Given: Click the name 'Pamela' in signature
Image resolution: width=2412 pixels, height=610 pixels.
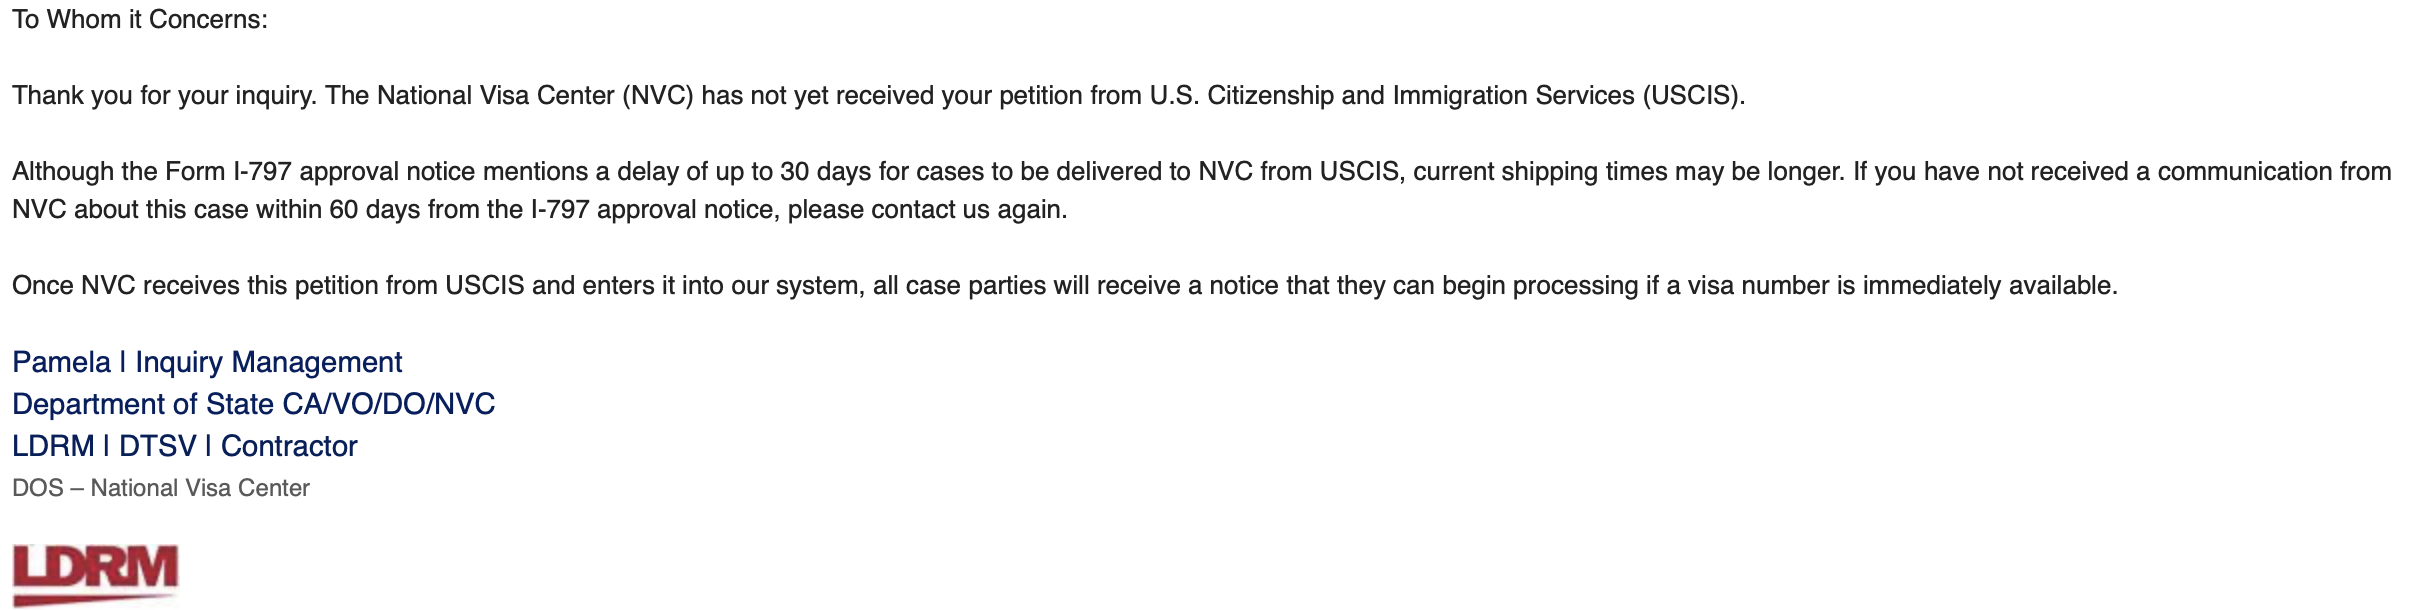Looking at the screenshot, I should pos(61,361).
